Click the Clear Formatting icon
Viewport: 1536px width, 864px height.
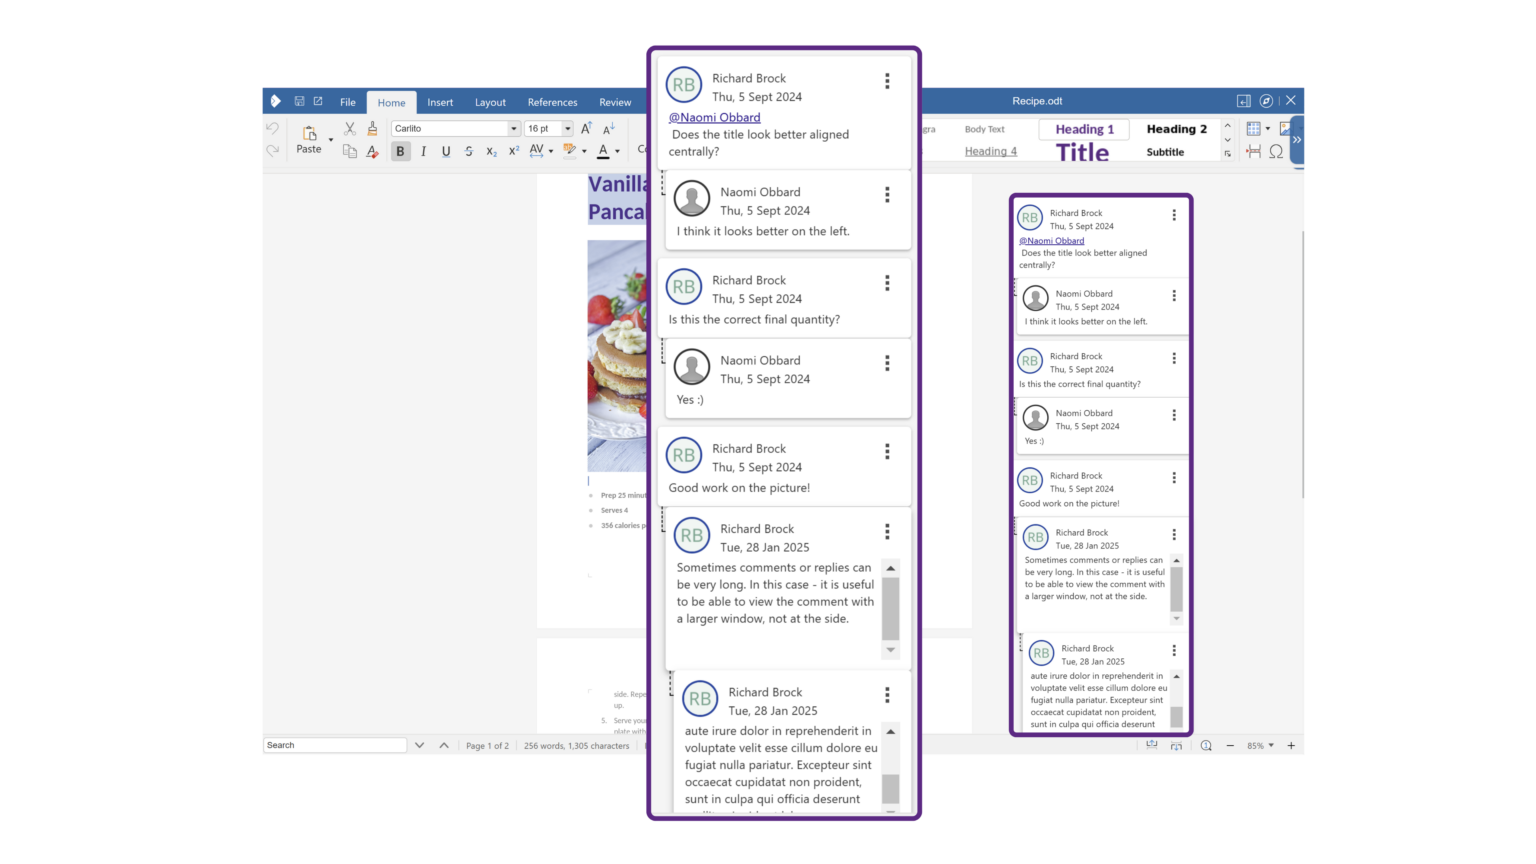(372, 152)
